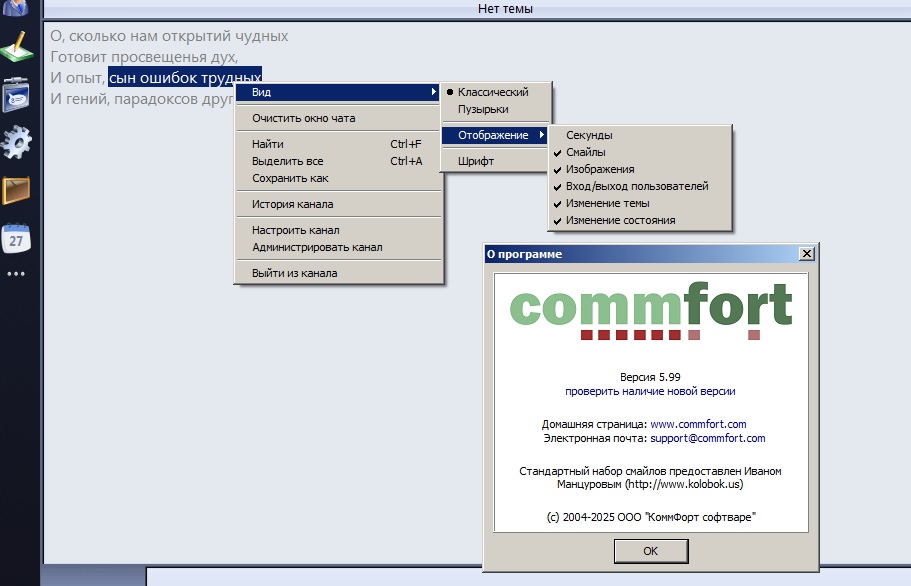Screen dimensions: 911x586
Task: Select История канала menu item
Action: pos(295,204)
